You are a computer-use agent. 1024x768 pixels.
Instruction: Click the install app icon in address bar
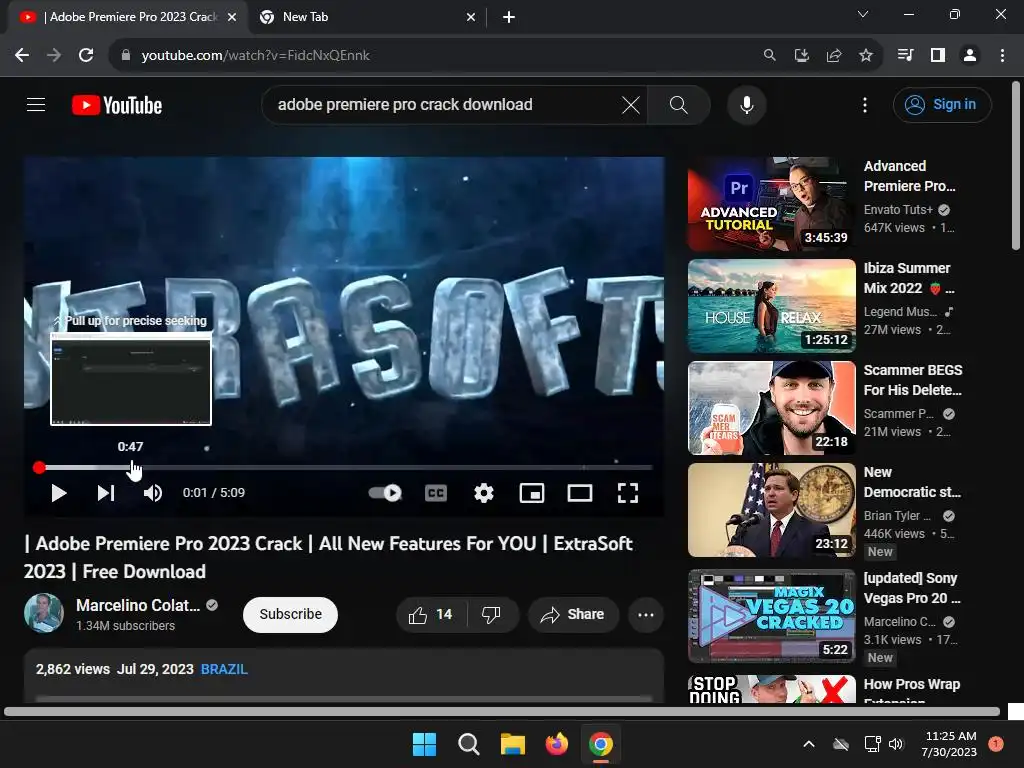point(801,56)
